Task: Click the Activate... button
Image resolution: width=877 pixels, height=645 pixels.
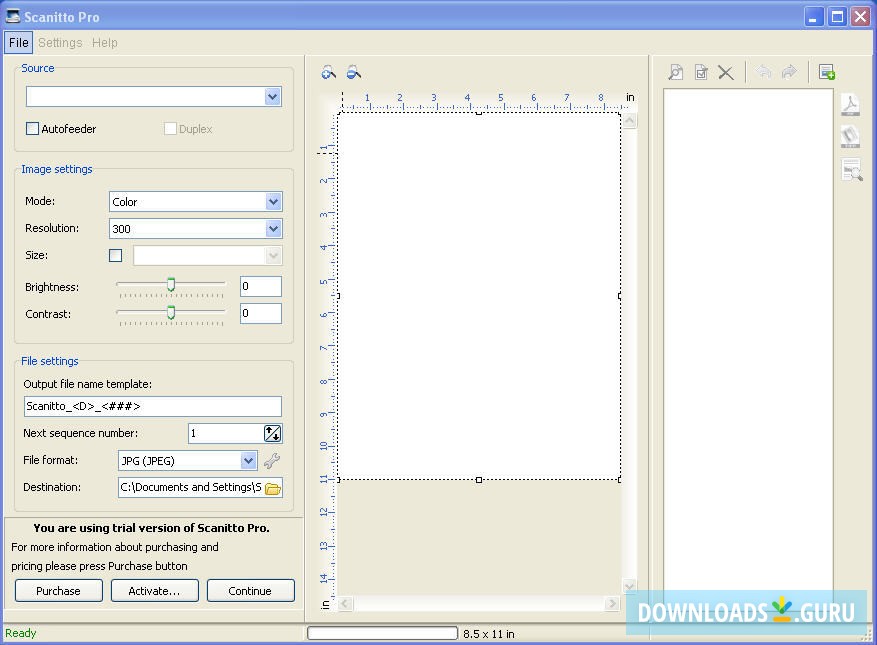Action: tap(154, 591)
